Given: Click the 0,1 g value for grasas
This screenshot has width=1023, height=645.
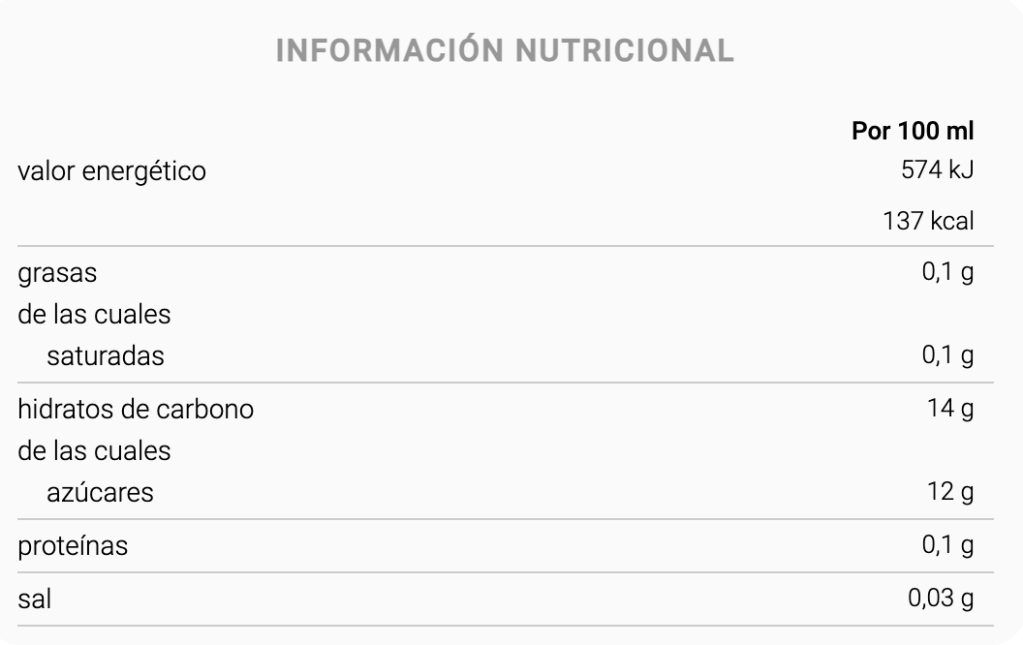Looking at the screenshot, I should click(948, 273).
